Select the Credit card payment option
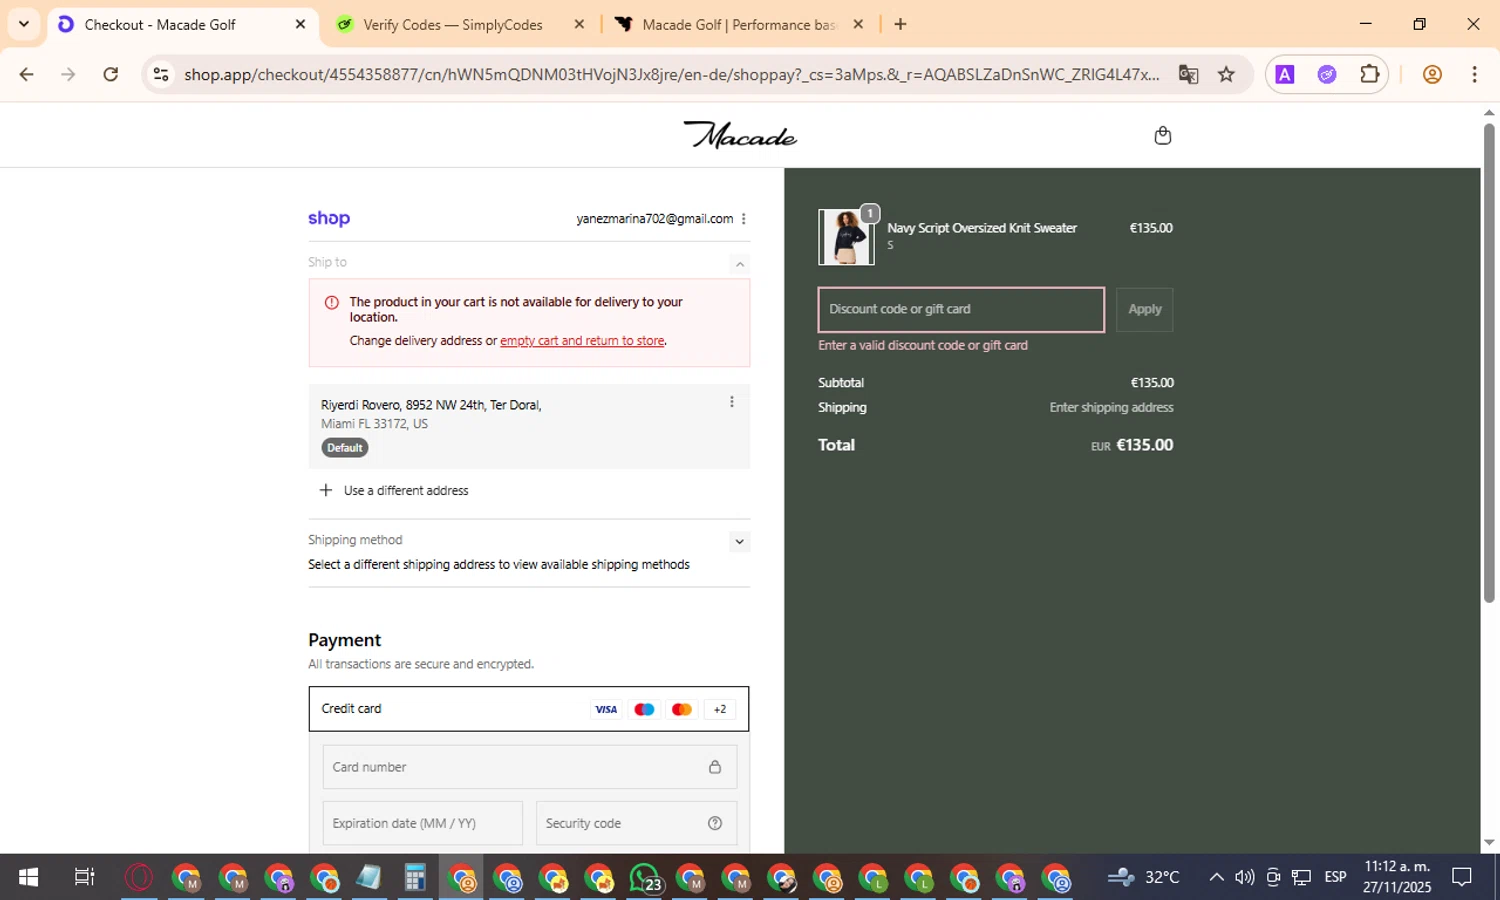The width and height of the screenshot is (1500, 900). [529, 709]
